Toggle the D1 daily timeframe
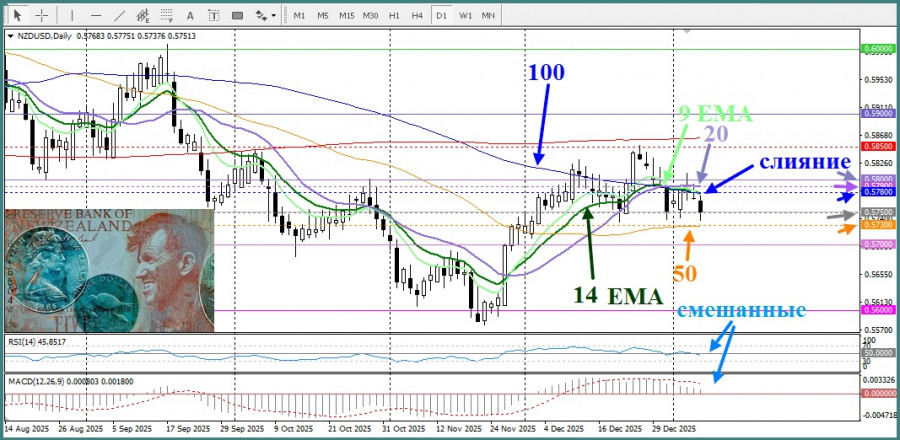This screenshot has height=440, width=900. coord(441,16)
